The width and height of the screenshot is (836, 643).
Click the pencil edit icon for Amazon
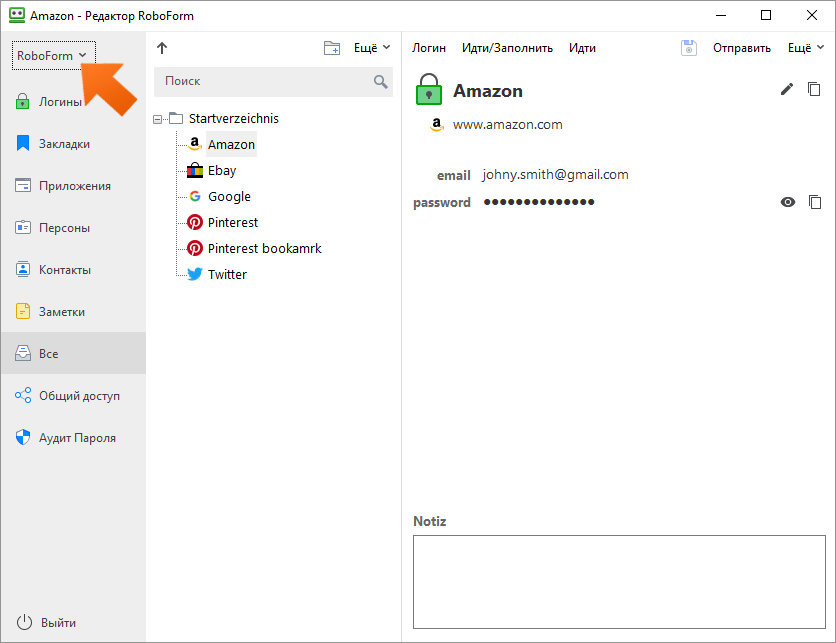[x=786, y=89]
